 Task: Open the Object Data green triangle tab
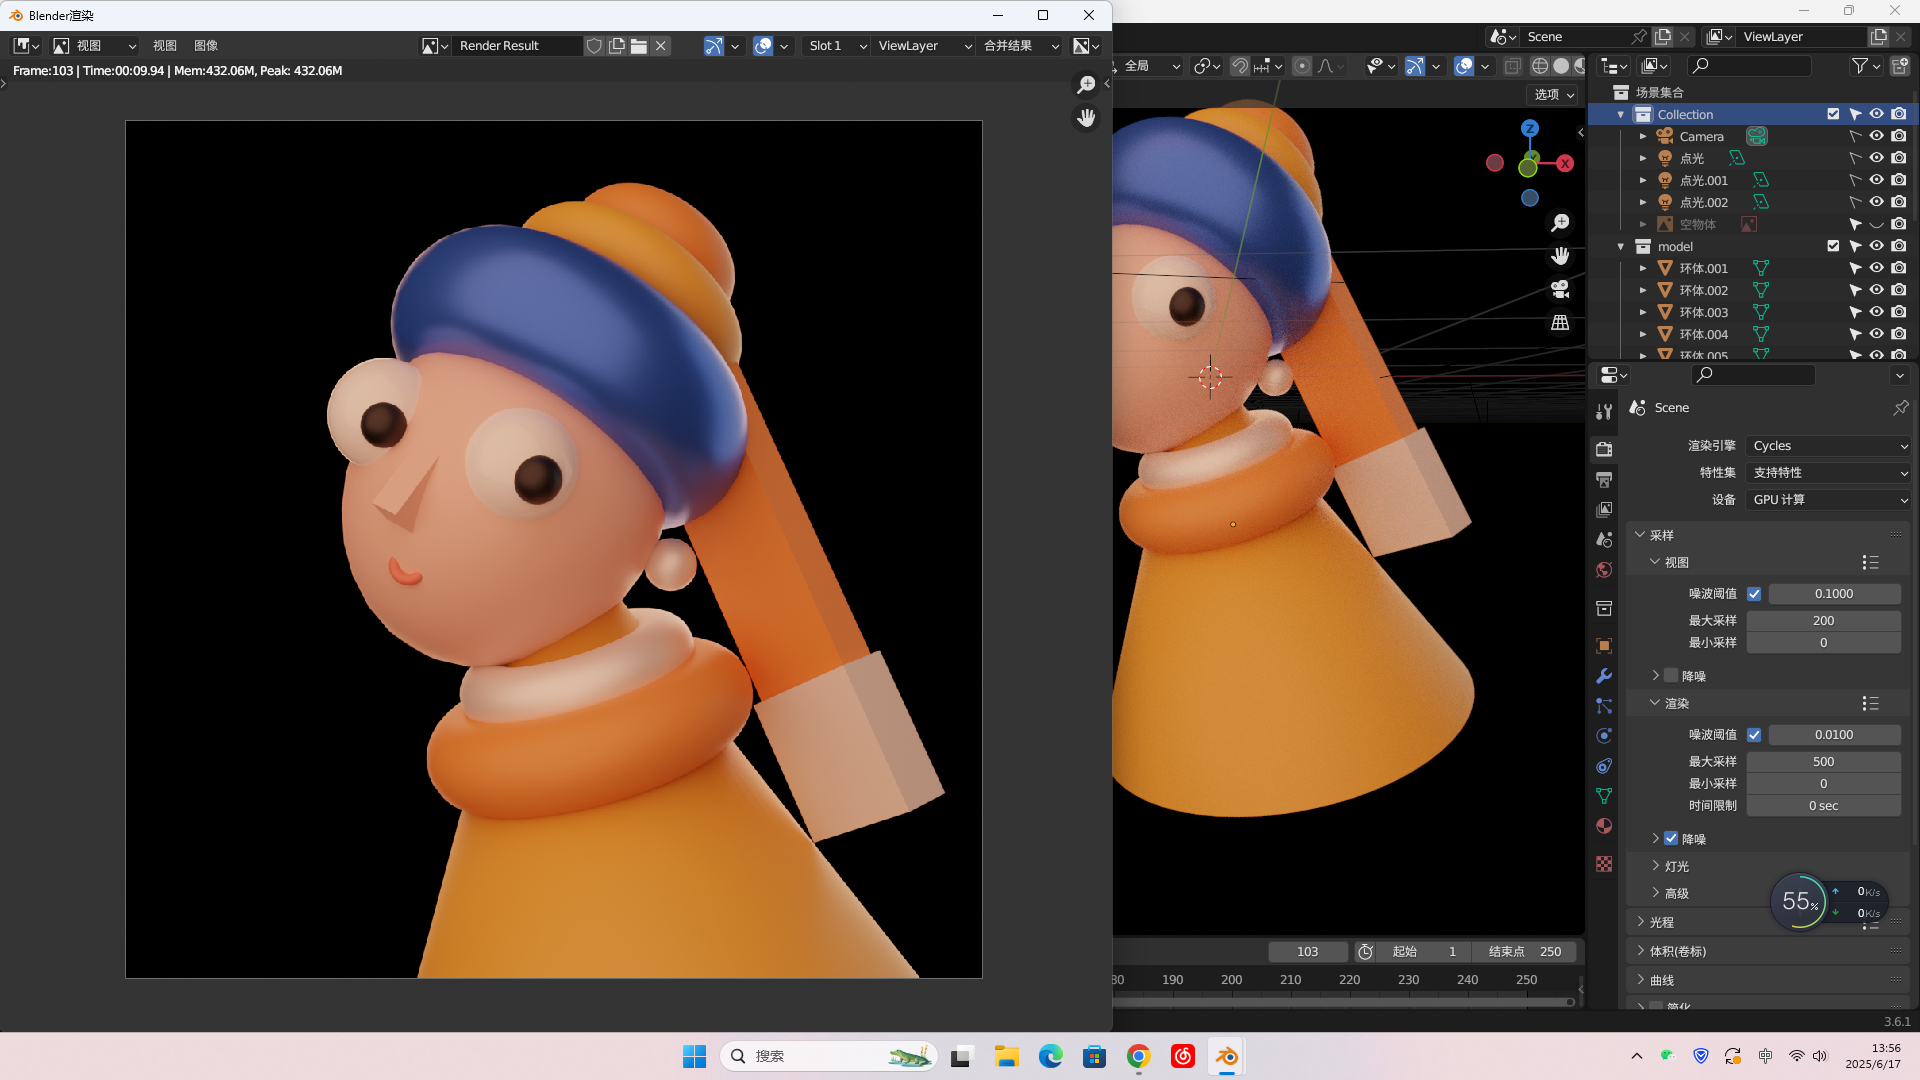(x=1604, y=796)
